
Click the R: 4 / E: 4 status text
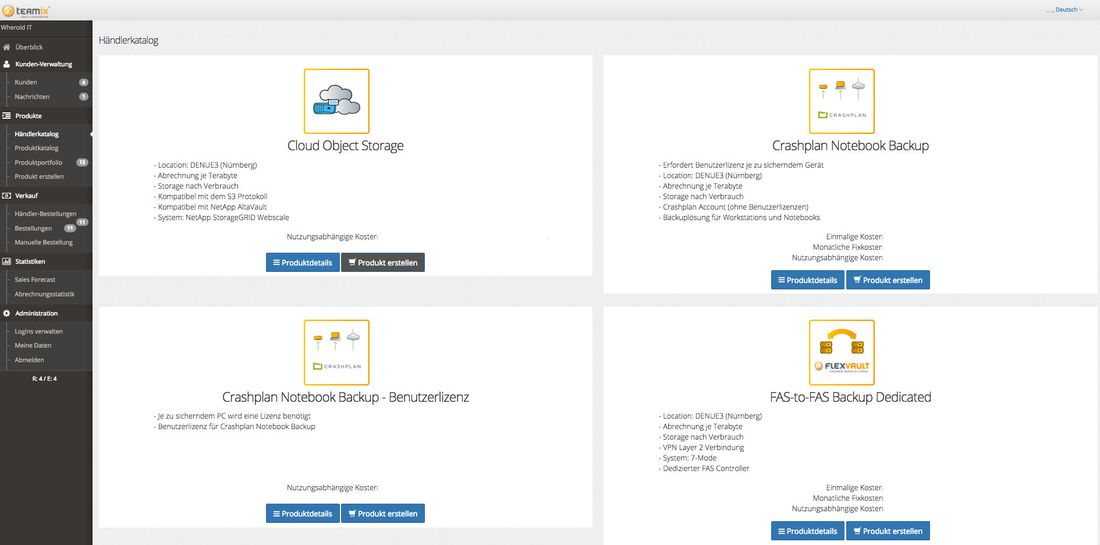[45, 379]
